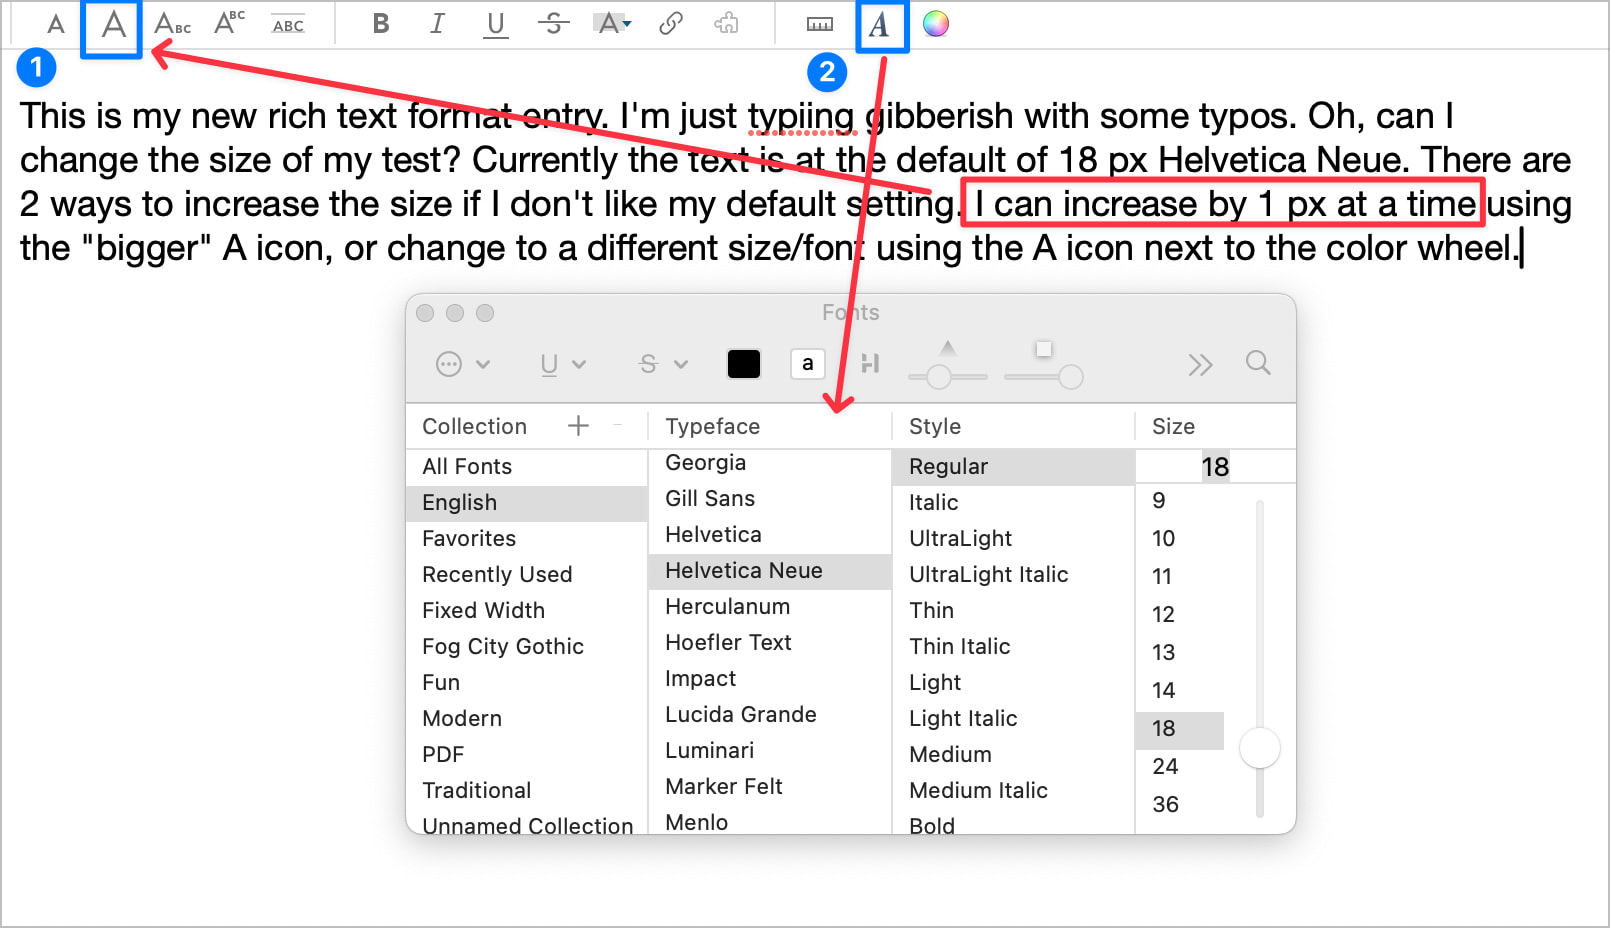This screenshot has width=1610, height=928.
Task: Apply strikethrough from the main toolbar
Action: 553,24
